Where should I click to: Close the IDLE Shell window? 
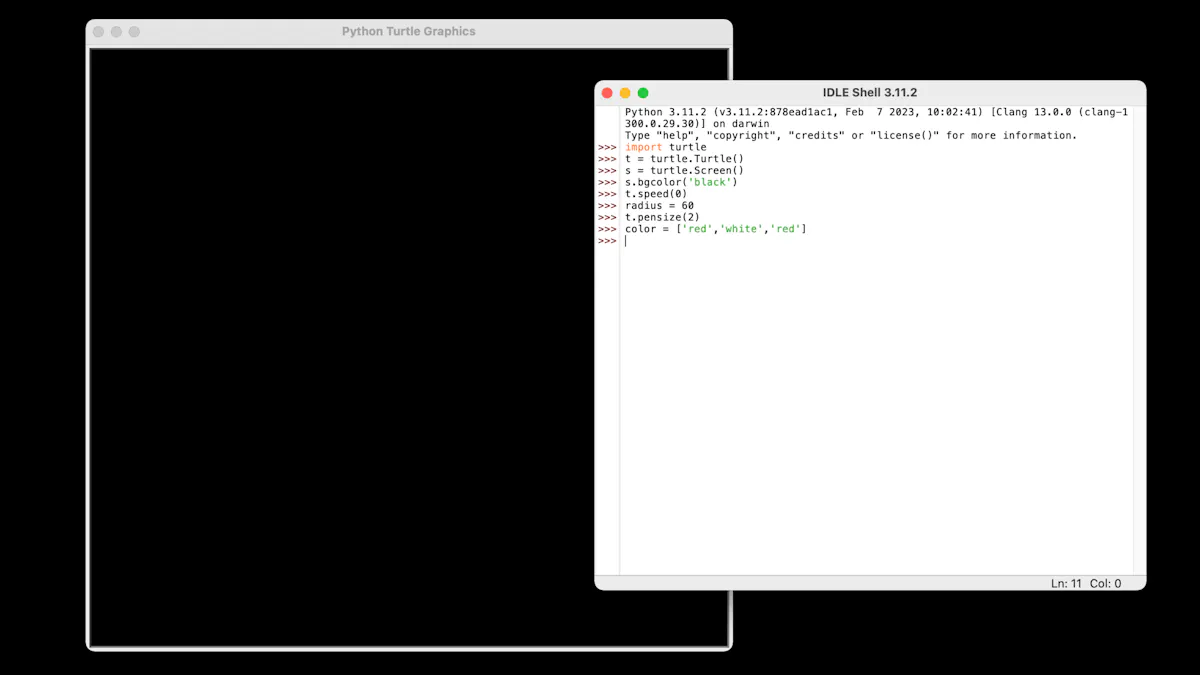coord(607,93)
